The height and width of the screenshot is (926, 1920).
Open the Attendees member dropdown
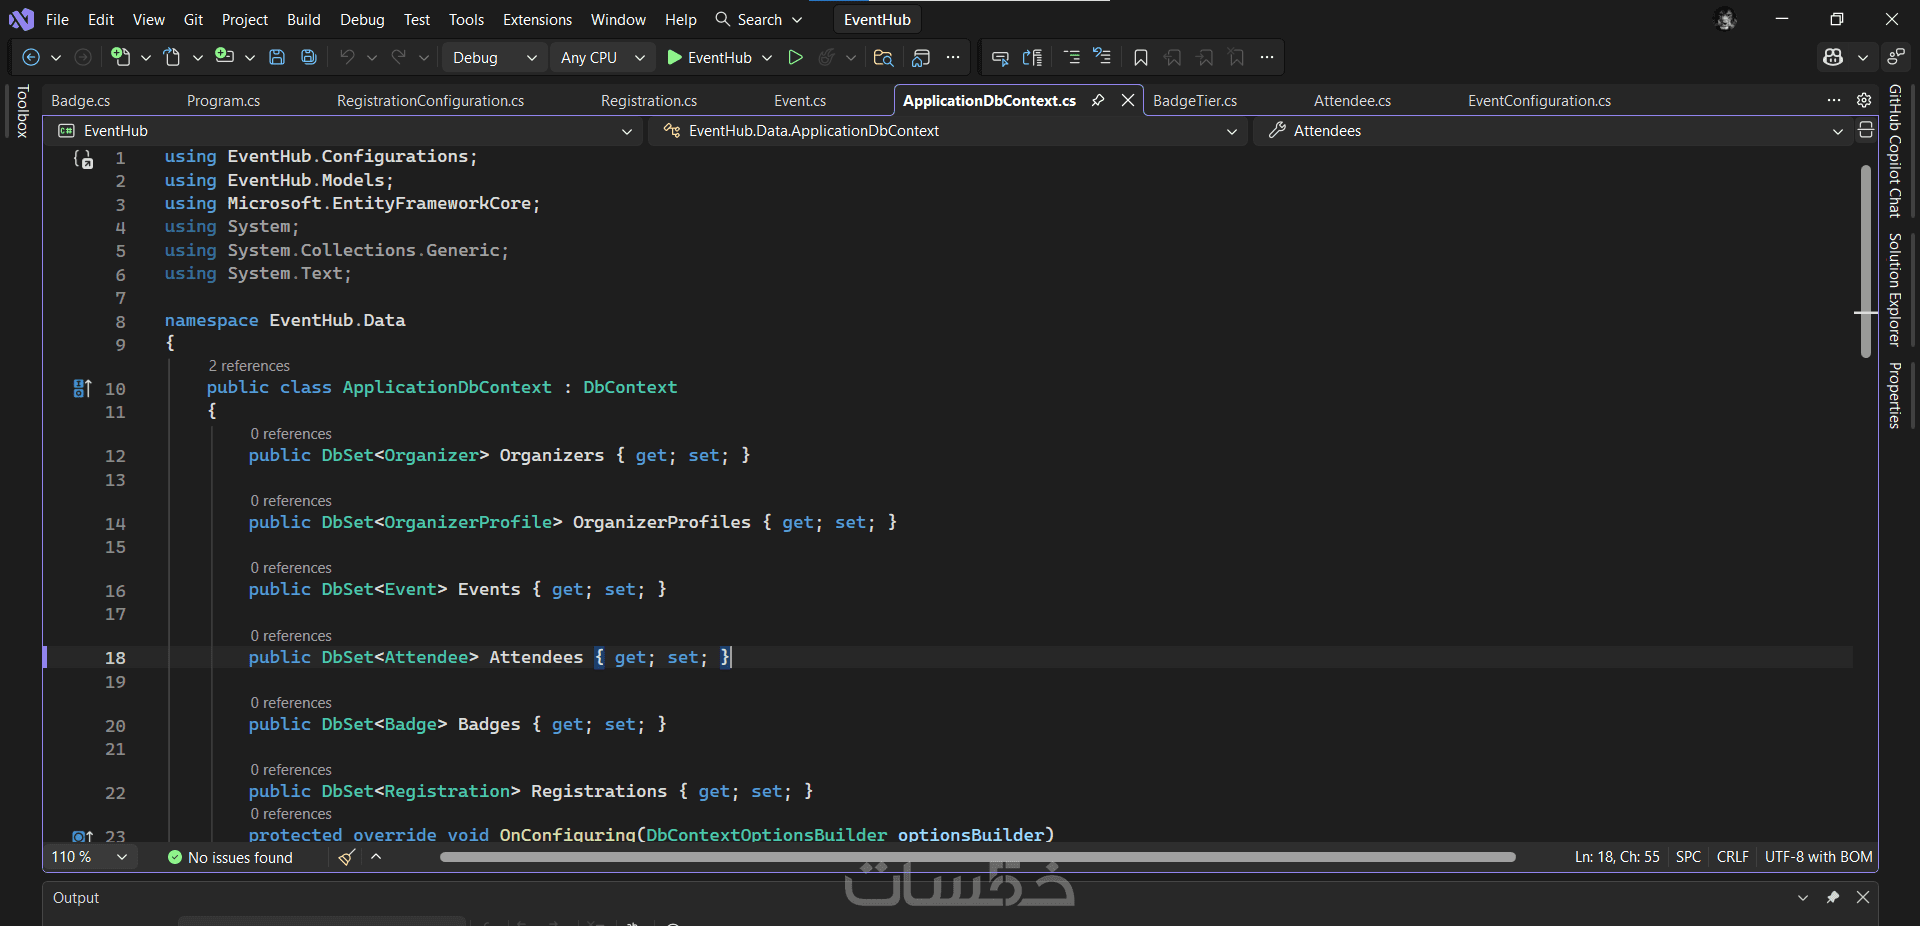click(1554, 131)
